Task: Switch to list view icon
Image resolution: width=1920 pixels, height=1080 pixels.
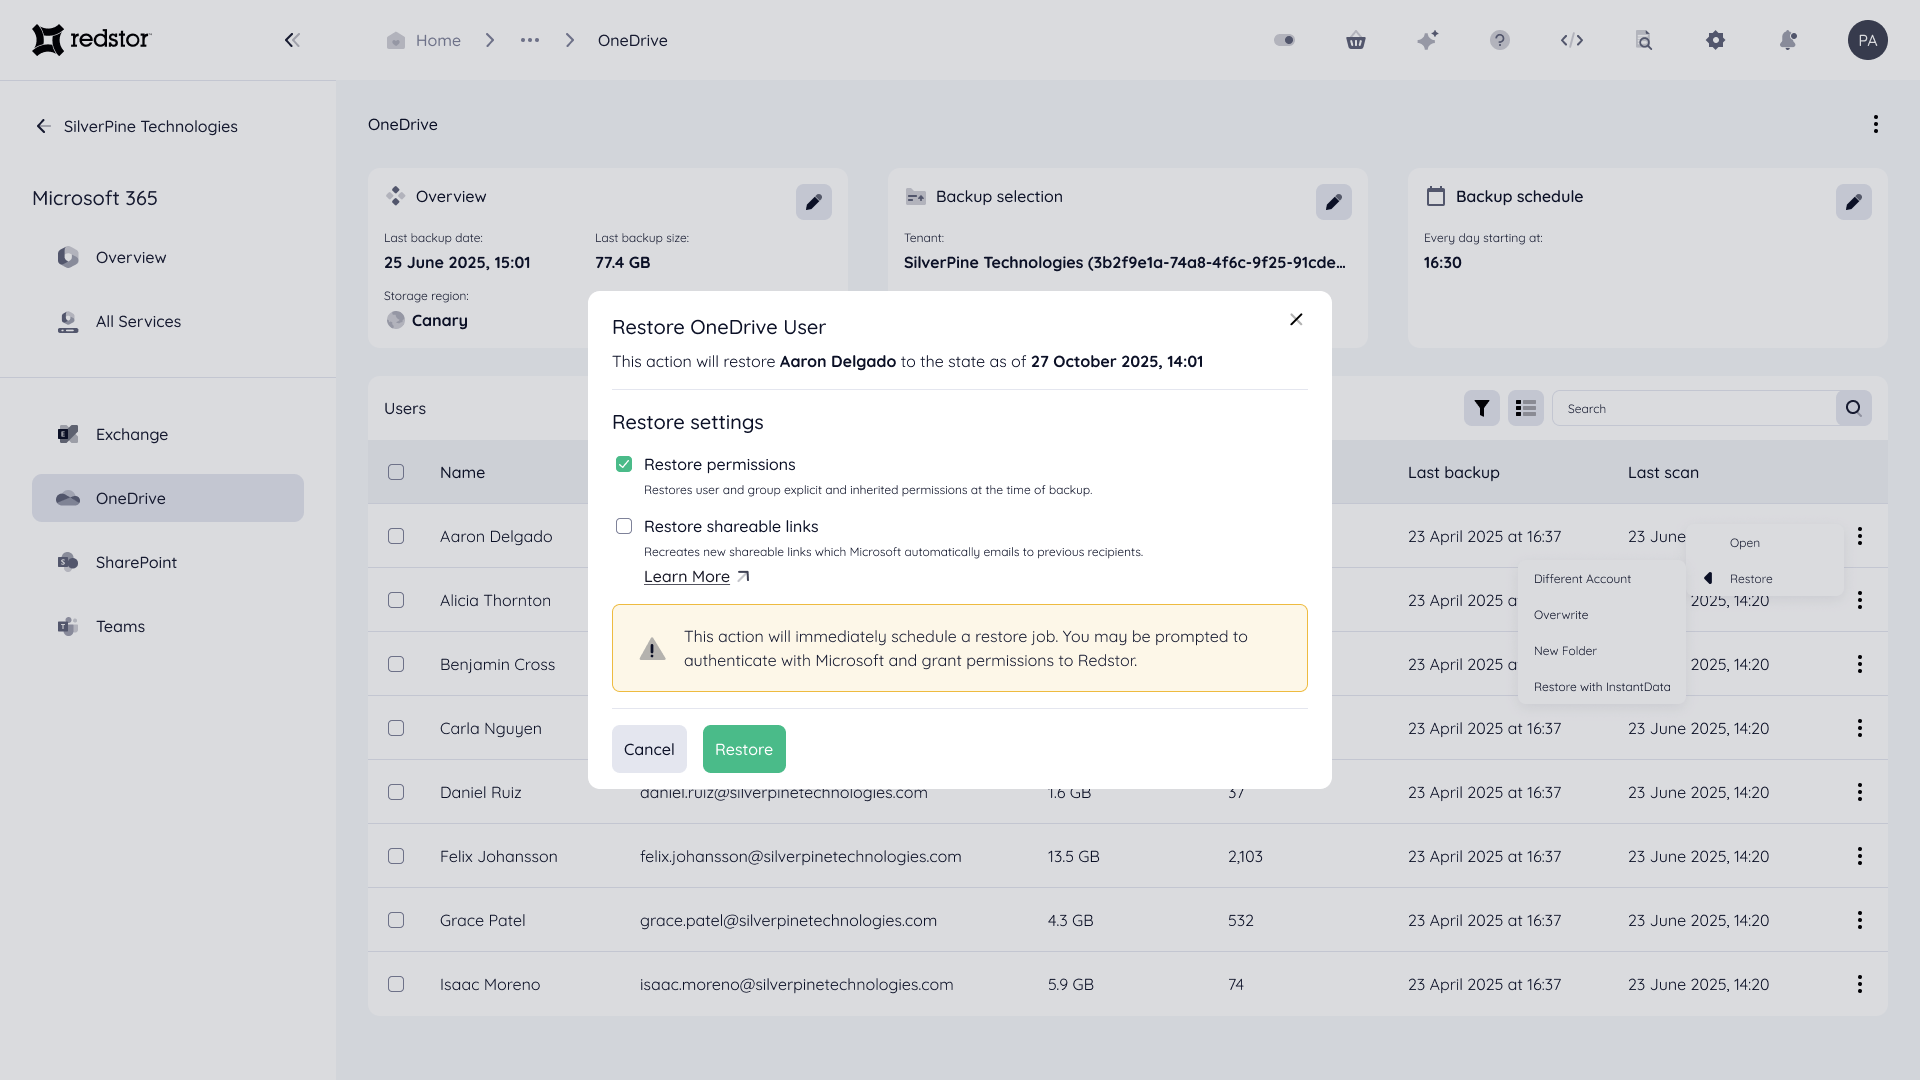Action: coord(1526,408)
